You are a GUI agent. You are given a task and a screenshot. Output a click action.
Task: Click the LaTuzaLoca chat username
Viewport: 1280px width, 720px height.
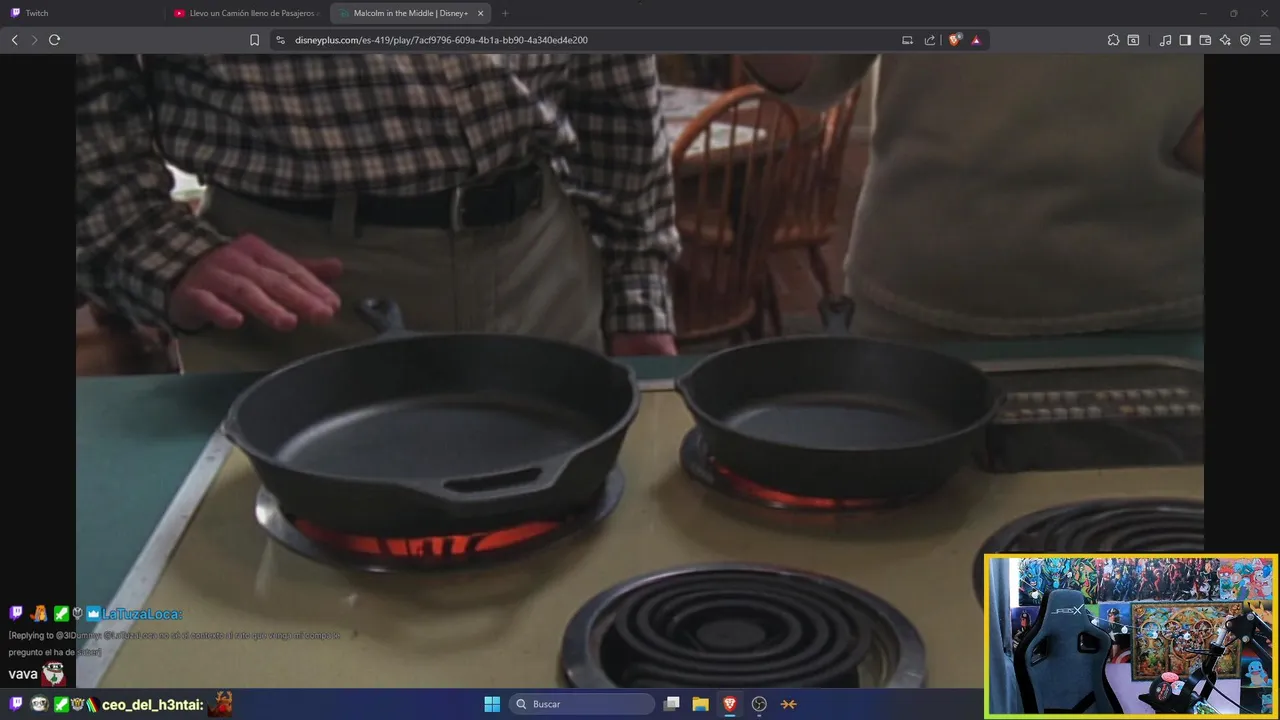coord(142,614)
